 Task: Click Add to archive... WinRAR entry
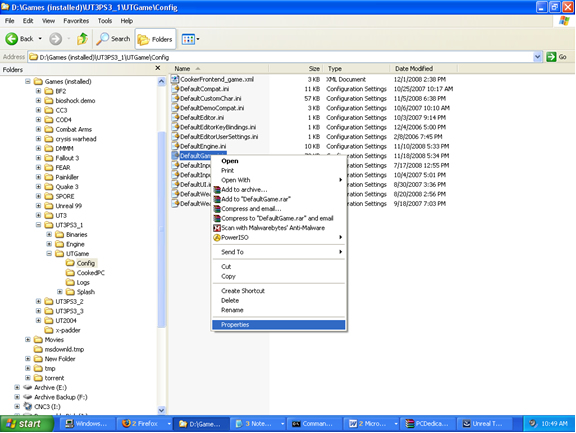(x=279, y=190)
